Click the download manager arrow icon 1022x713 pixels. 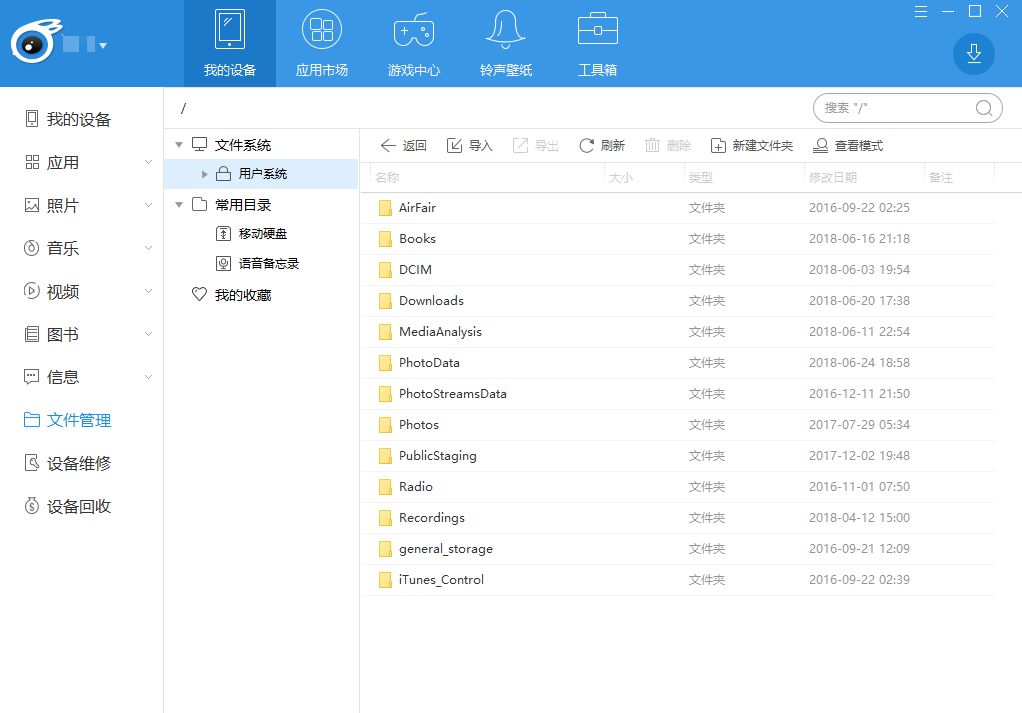tap(974, 53)
